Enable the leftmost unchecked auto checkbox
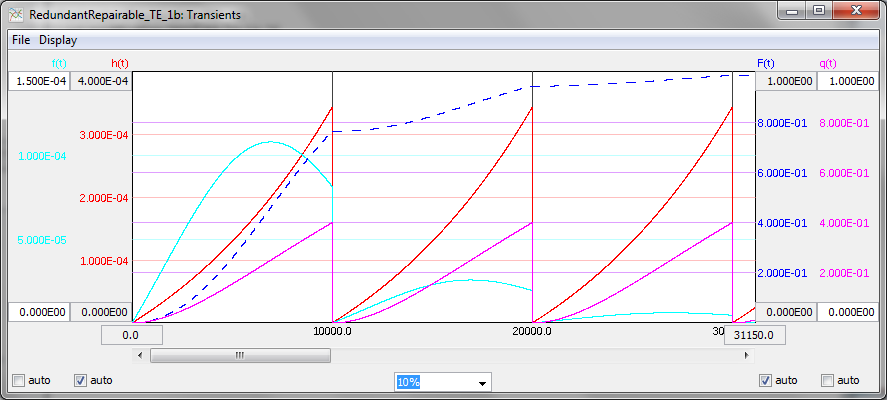 (17, 380)
